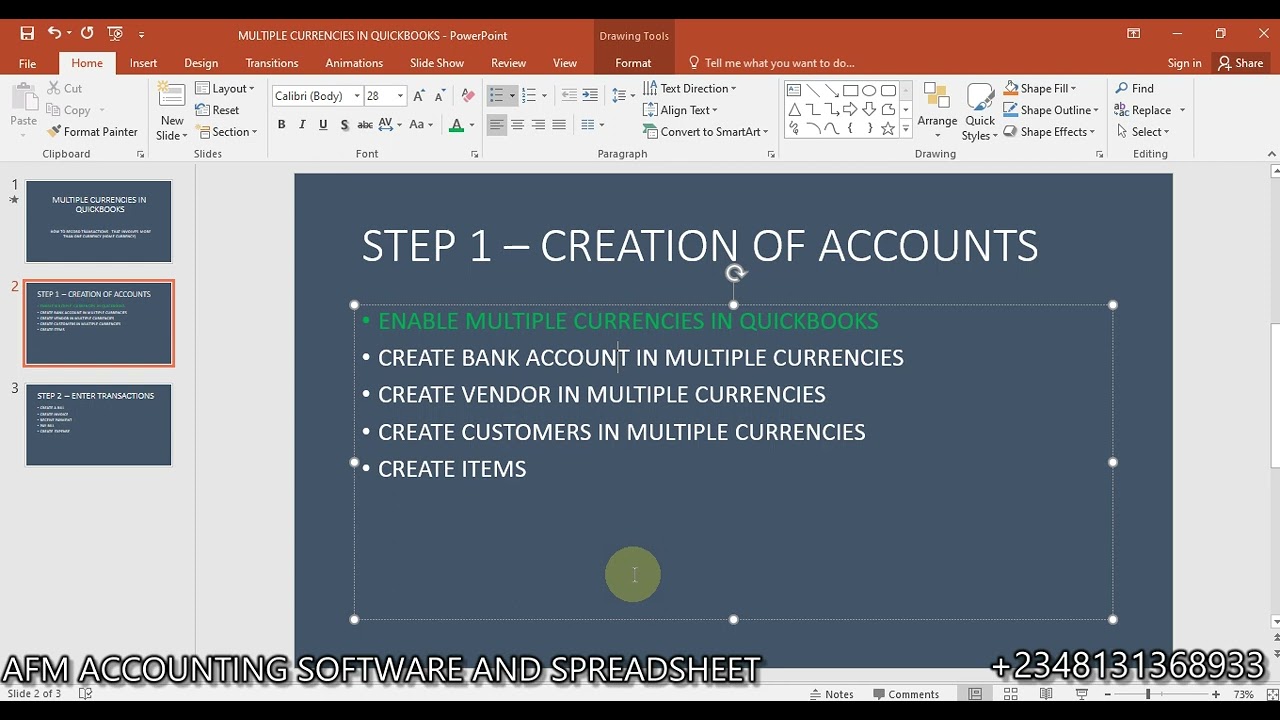Apply text shadow using the S icon
This screenshot has width=1280, height=720.
point(344,125)
